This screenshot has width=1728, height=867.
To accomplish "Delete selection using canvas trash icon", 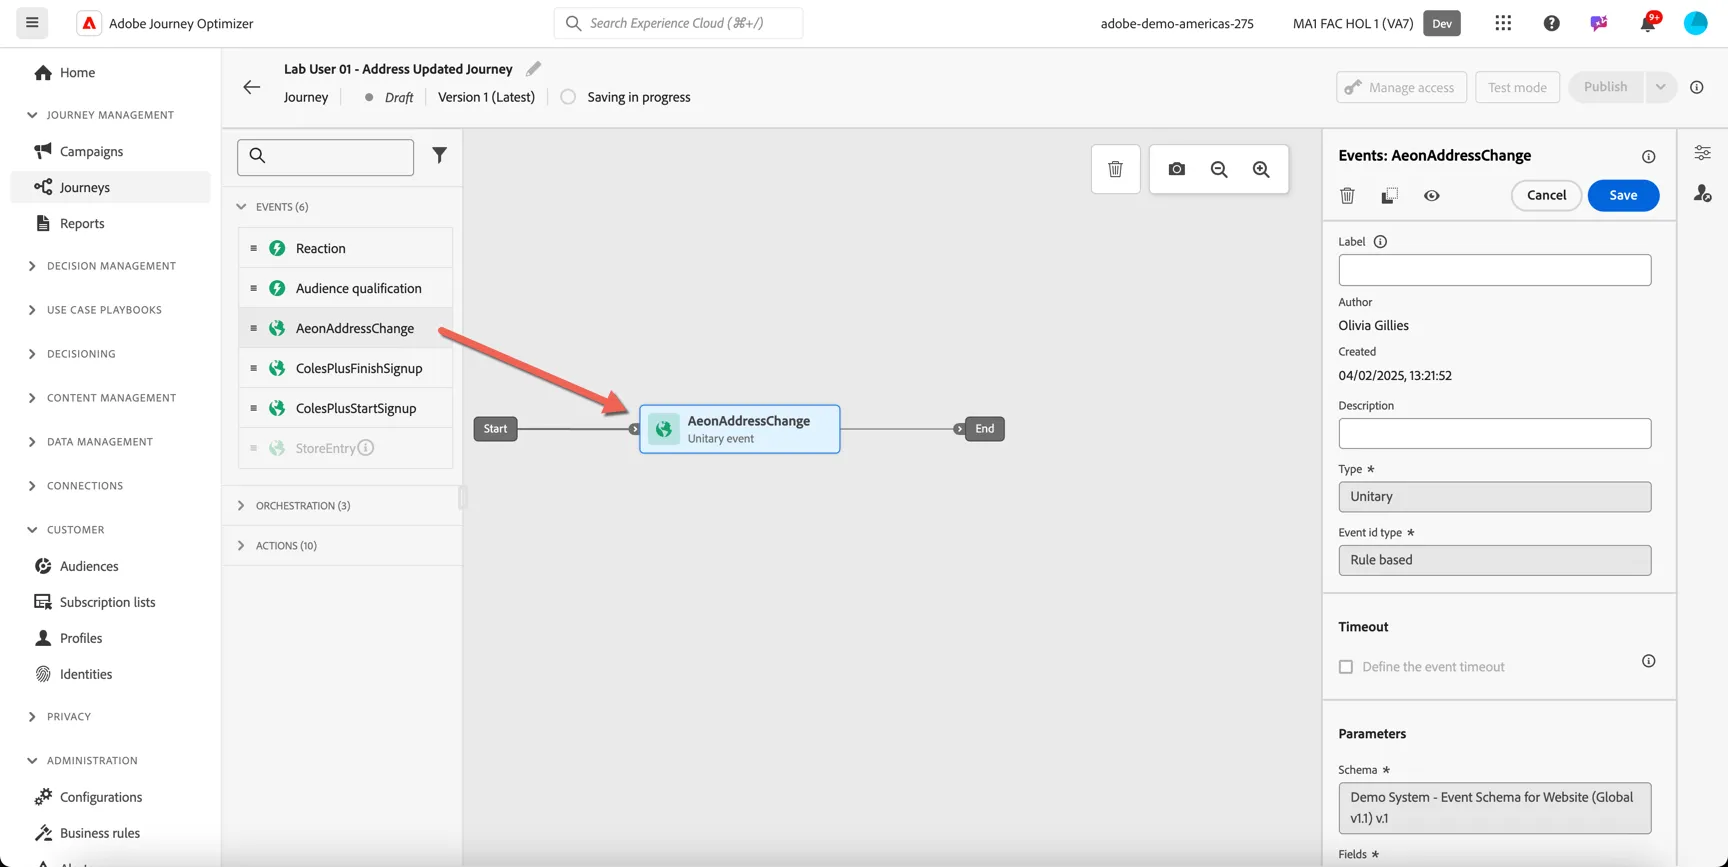I will 1115,169.
